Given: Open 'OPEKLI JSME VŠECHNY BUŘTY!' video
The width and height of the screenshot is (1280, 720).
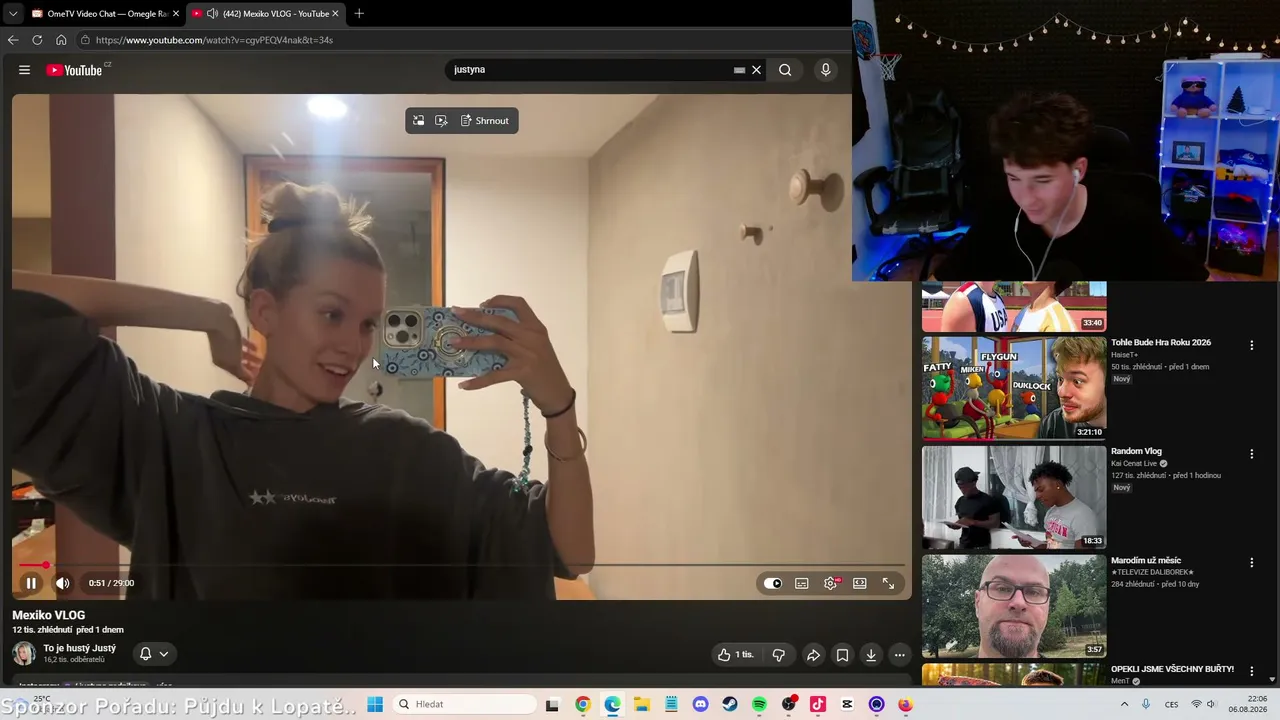Looking at the screenshot, I should pos(1172,669).
